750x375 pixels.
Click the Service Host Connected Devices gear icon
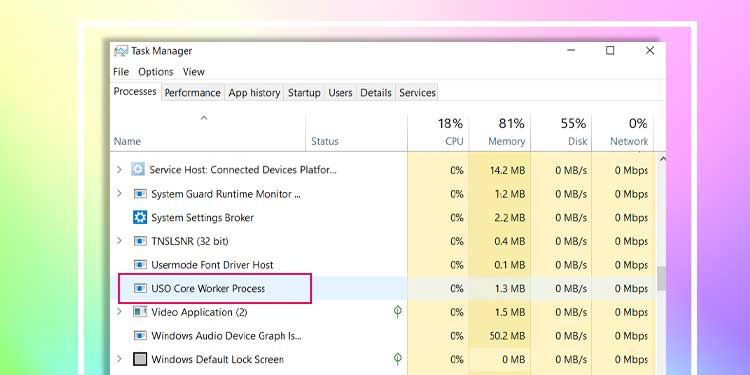138,169
